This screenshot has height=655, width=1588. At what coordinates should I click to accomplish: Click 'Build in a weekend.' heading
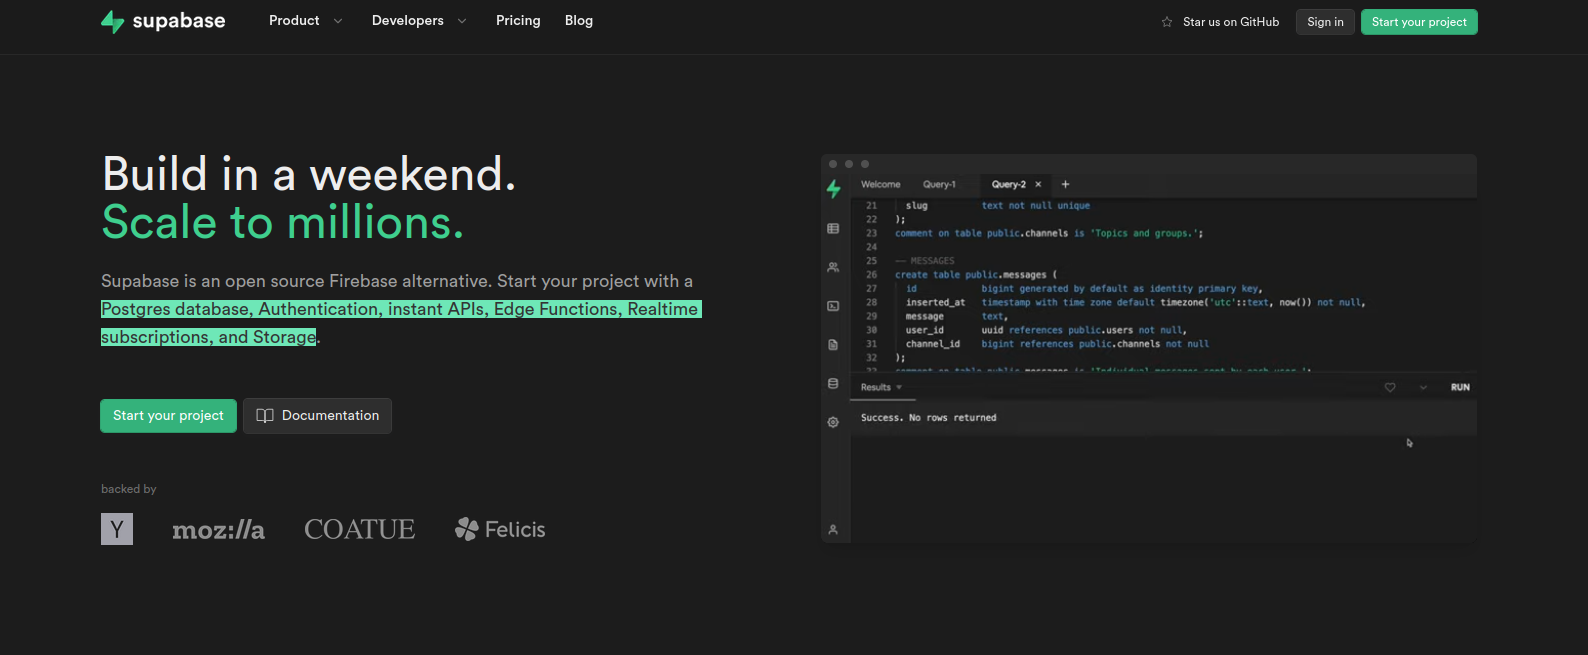coord(309,174)
